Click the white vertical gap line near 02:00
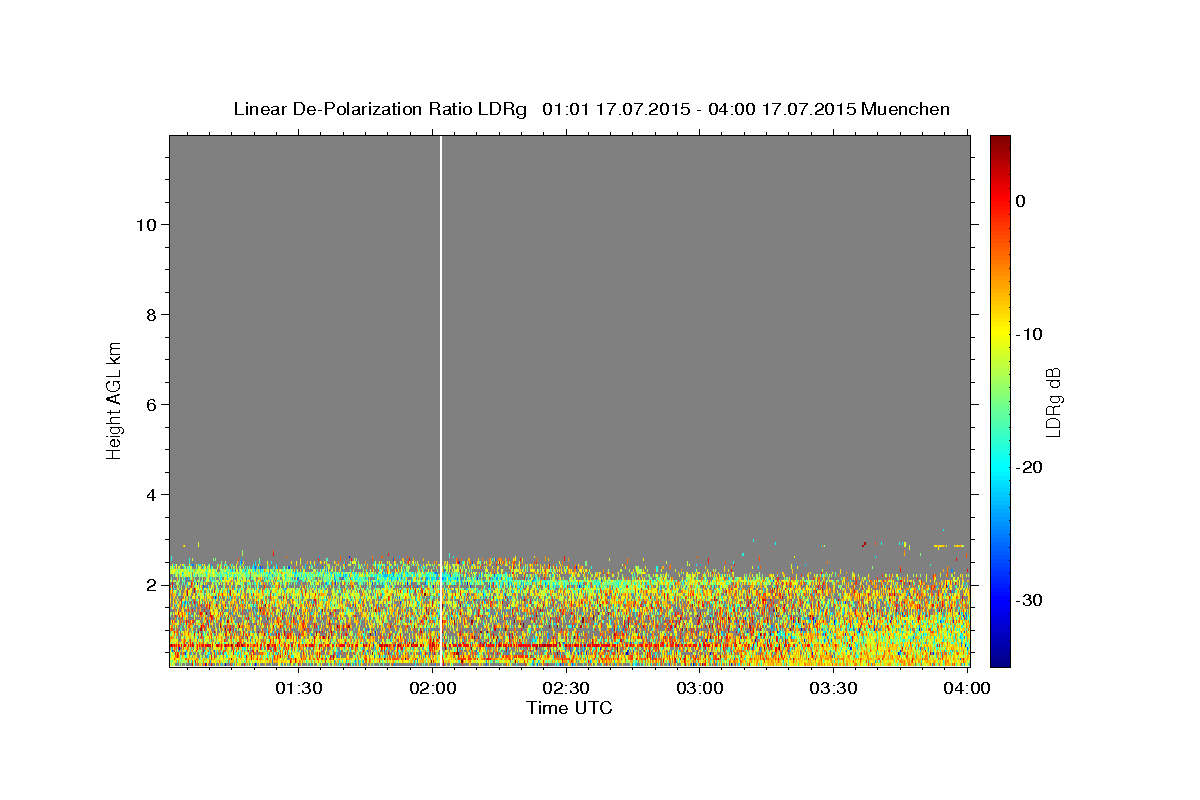Viewport: 1200px width, 800px height. [x=441, y=400]
